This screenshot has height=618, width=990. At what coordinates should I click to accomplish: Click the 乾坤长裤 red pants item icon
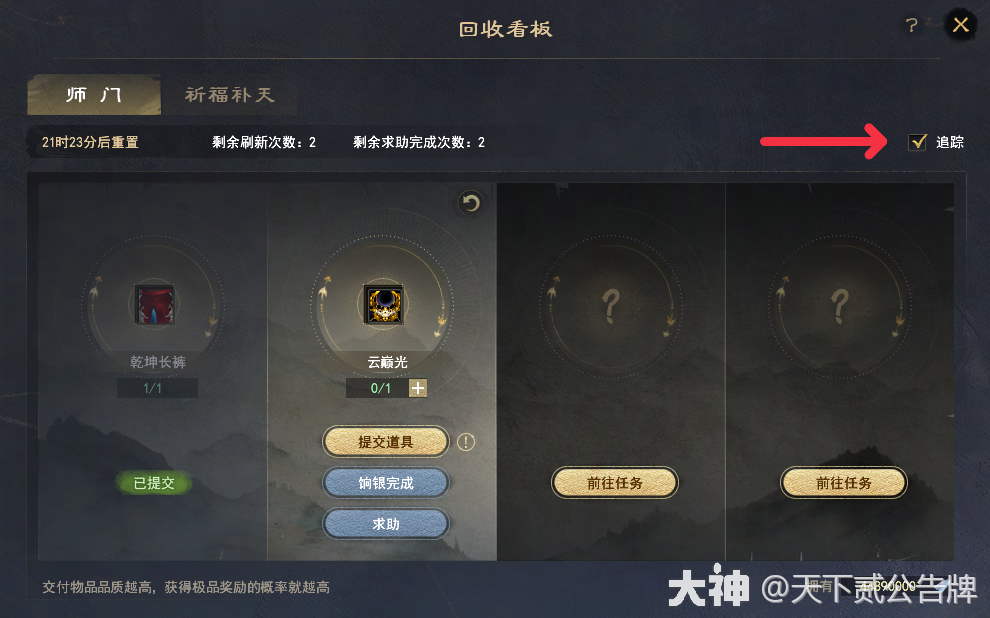tap(155, 304)
